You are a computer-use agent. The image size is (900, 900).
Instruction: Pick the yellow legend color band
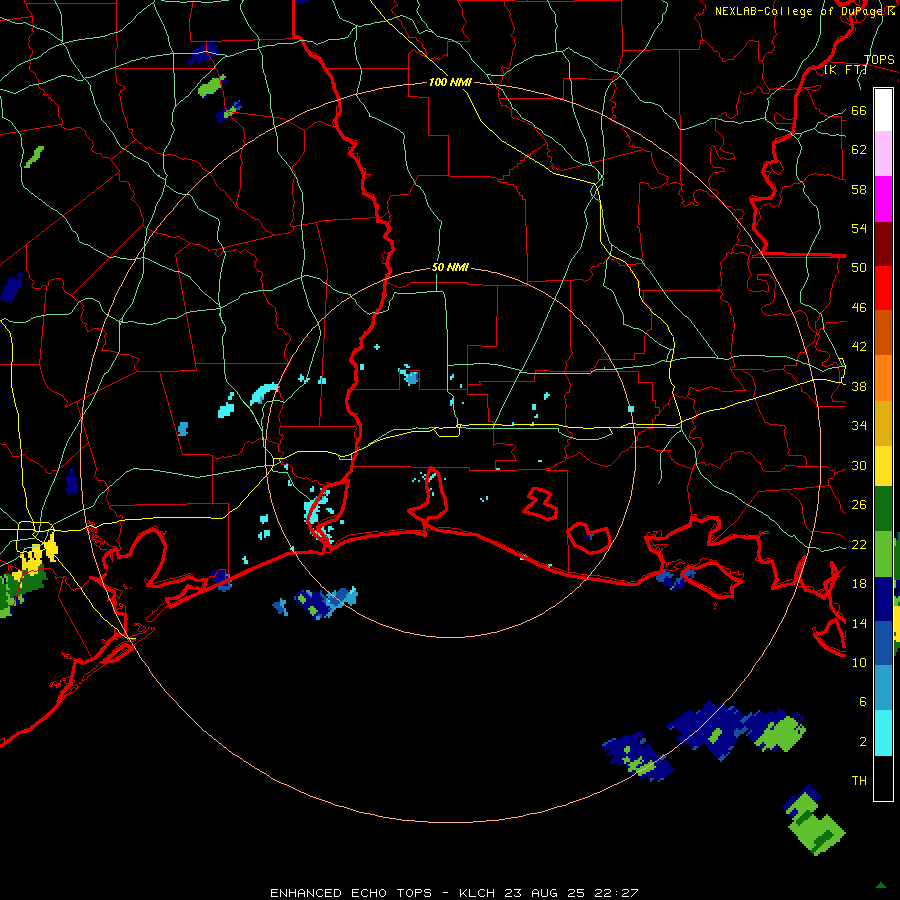pyautogui.click(x=883, y=466)
